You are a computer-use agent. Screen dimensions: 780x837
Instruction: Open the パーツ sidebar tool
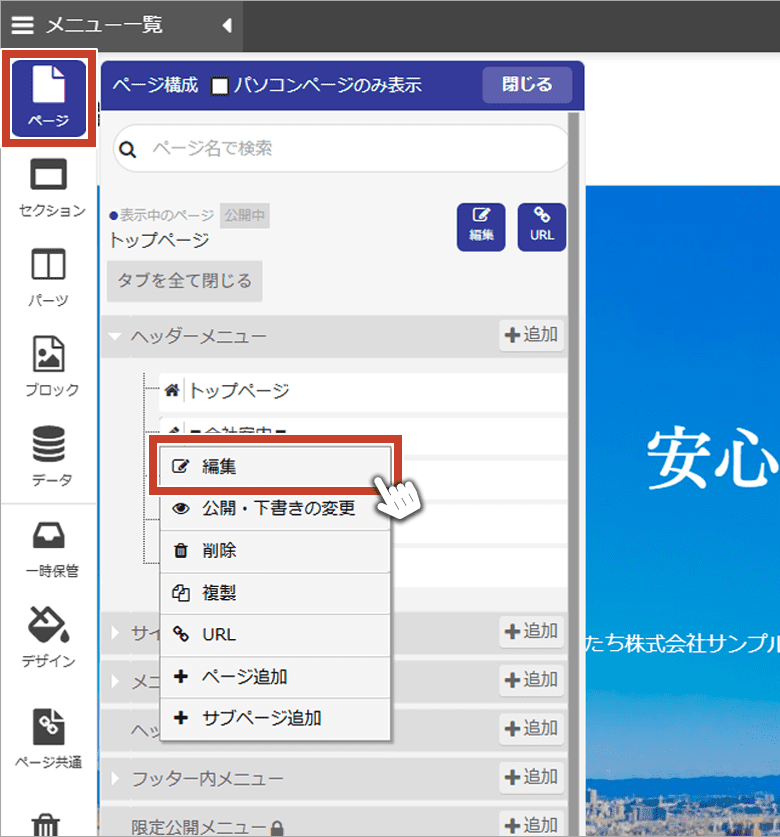49,278
